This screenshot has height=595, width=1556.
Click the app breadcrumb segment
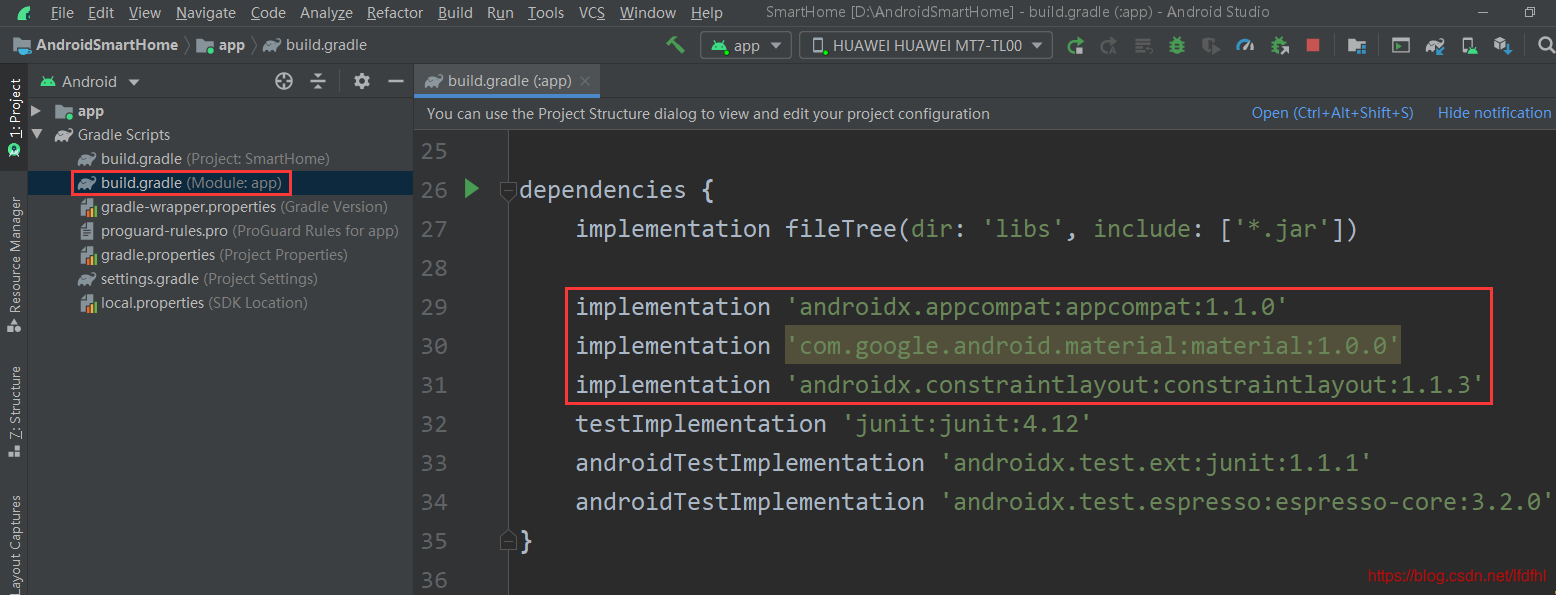[221, 45]
